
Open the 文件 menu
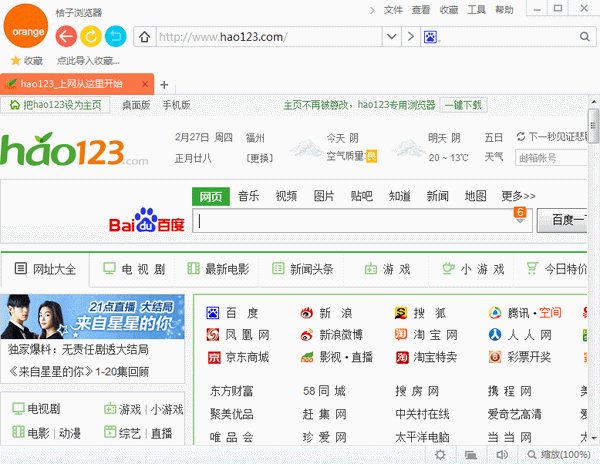point(393,10)
